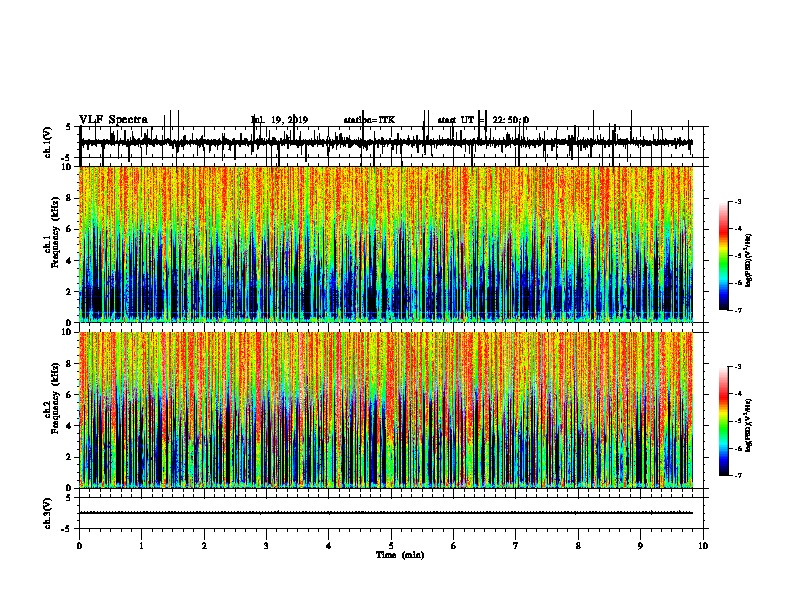
Task: Click the time axis tick label "10"
Action: click(703, 546)
